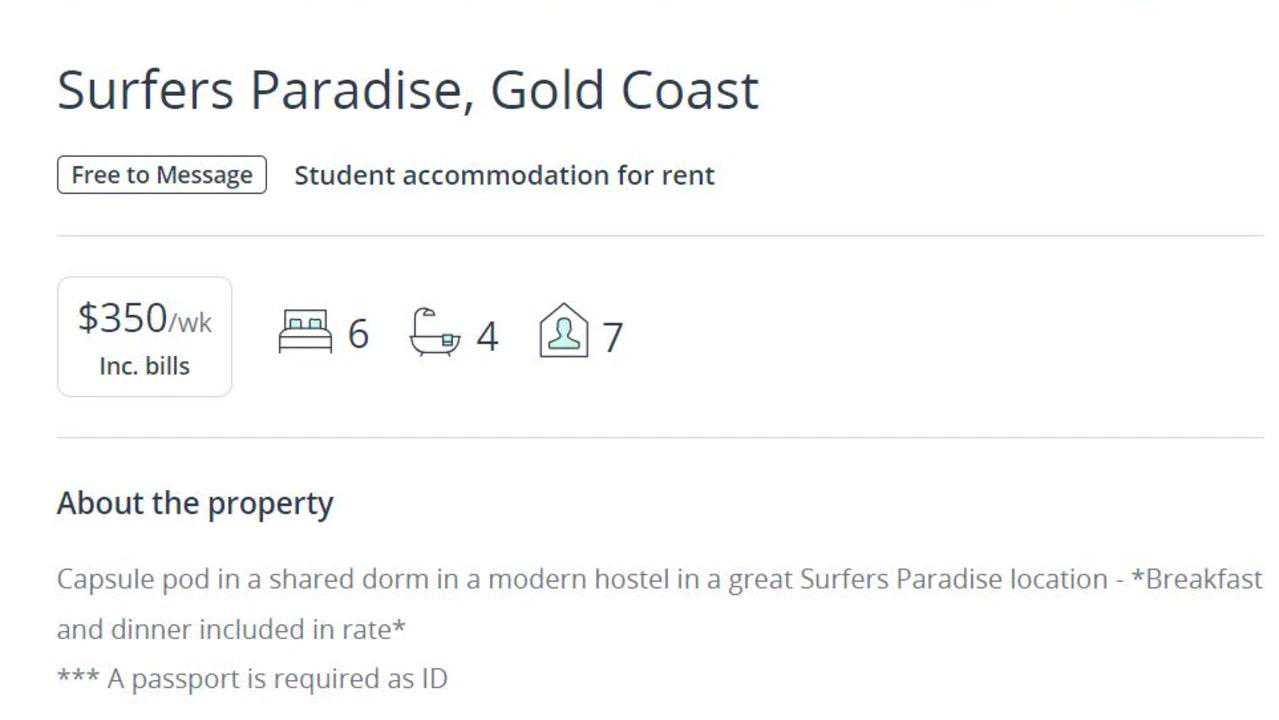
Task: Click the $350 weekly price amount
Action: (122, 318)
